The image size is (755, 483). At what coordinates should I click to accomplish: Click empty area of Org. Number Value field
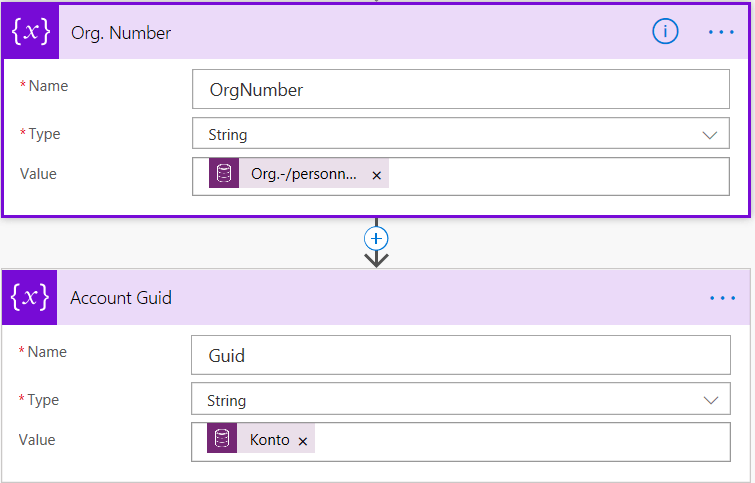[560, 175]
